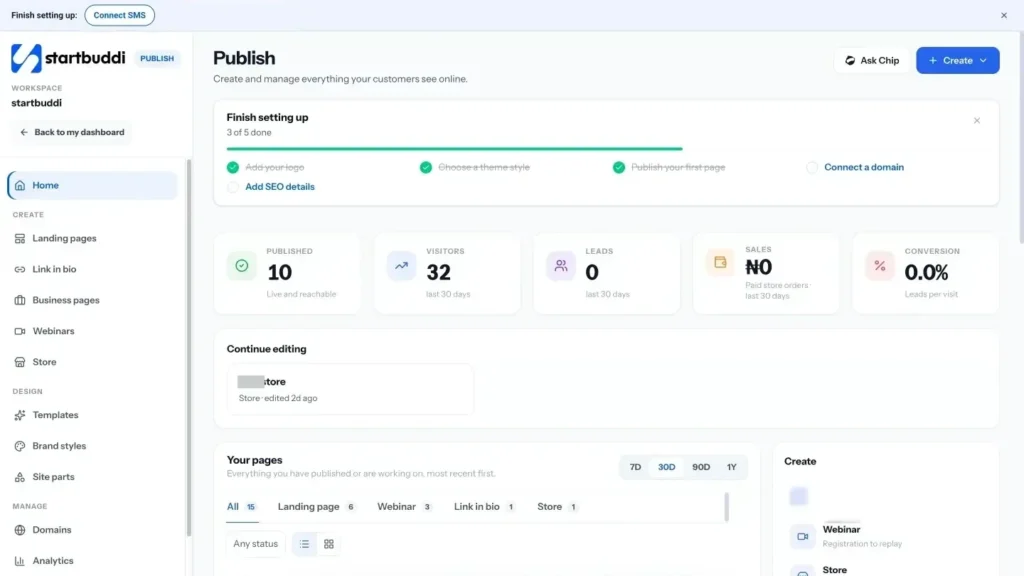Open Domains under Manage
Image resolution: width=1024 pixels, height=576 pixels.
pos(52,530)
